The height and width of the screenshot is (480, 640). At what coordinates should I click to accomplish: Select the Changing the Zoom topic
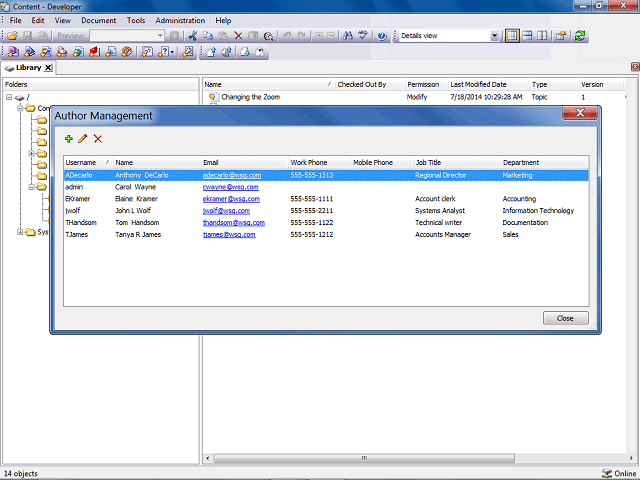[x=251, y=97]
